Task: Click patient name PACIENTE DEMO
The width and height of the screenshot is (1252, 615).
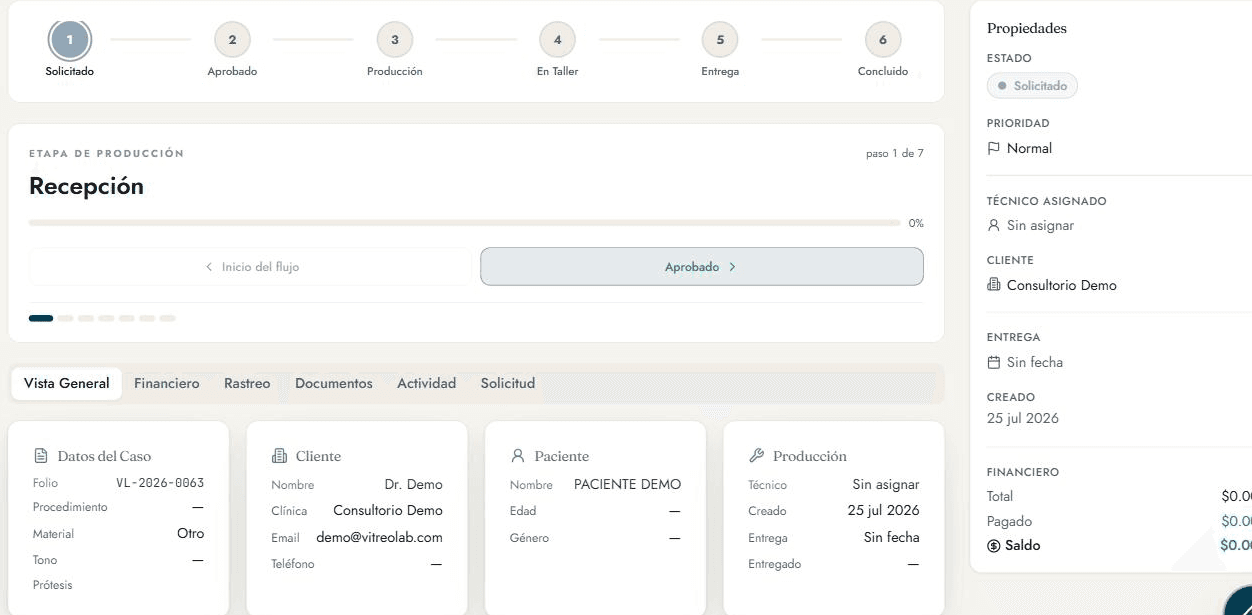Action: [627, 484]
